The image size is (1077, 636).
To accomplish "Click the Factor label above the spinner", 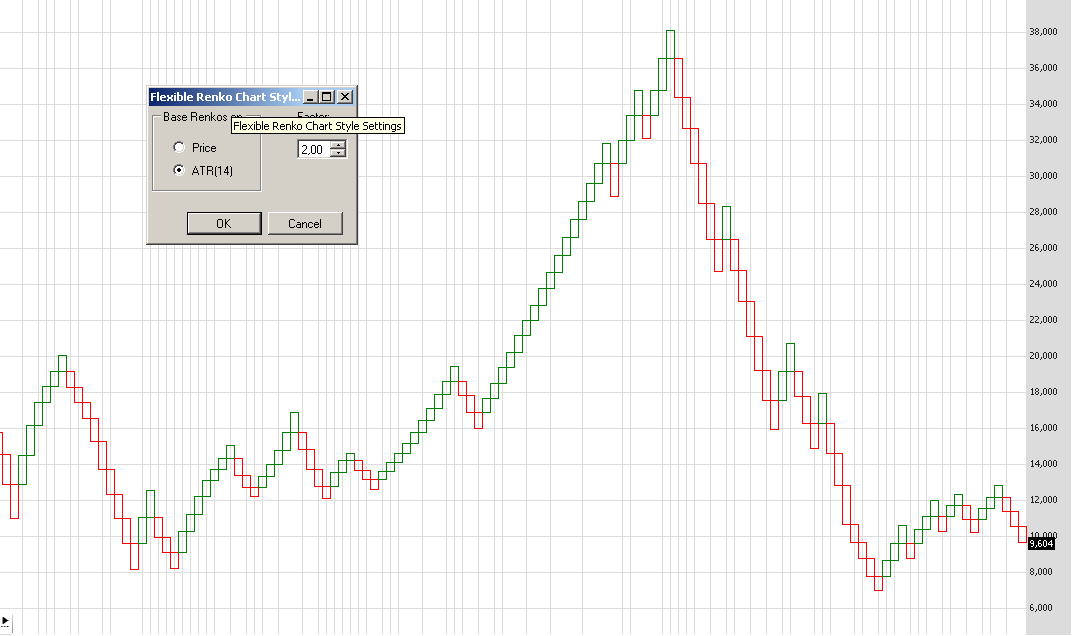I will (315, 114).
